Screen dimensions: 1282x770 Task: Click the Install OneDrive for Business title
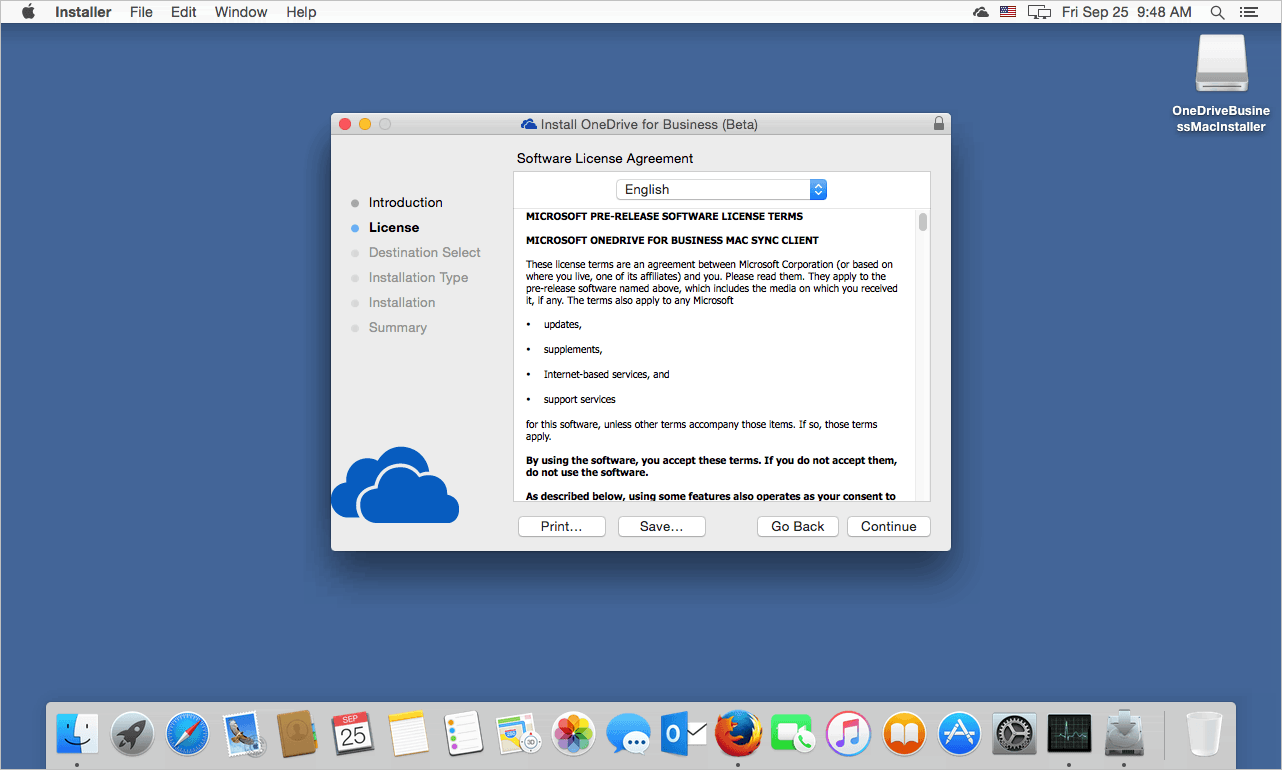649,124
